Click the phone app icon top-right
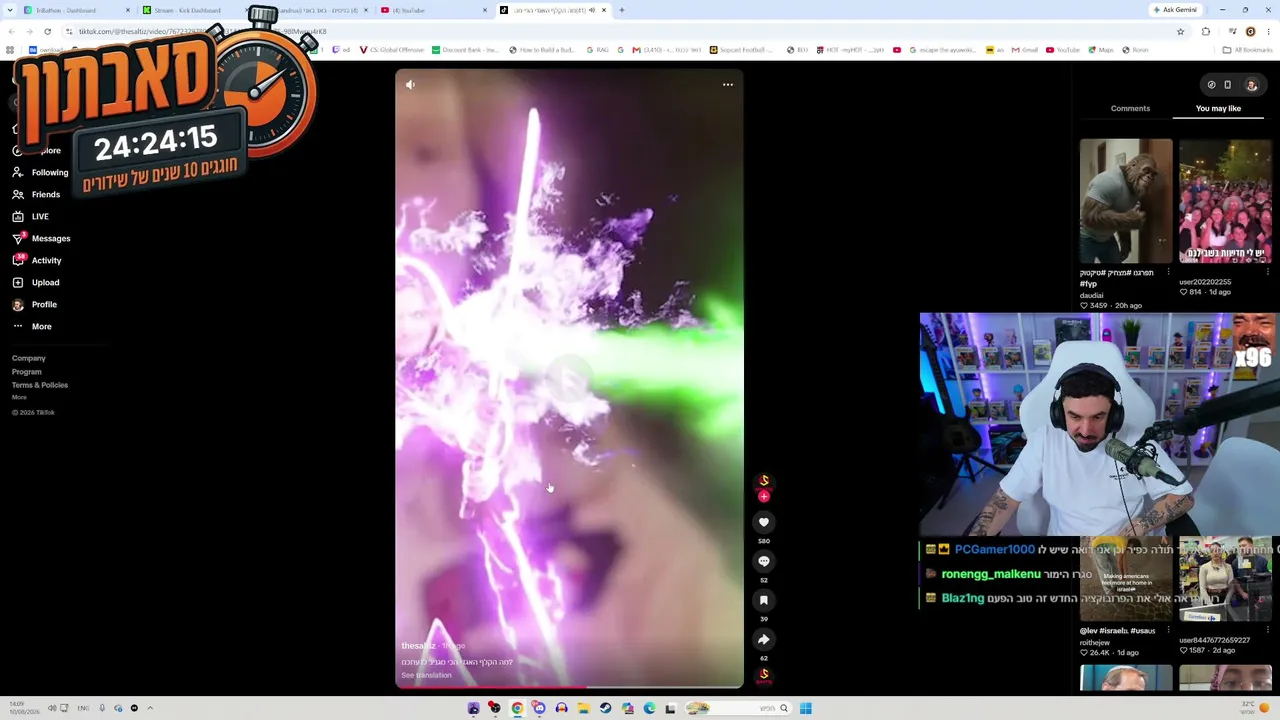 1228,85
